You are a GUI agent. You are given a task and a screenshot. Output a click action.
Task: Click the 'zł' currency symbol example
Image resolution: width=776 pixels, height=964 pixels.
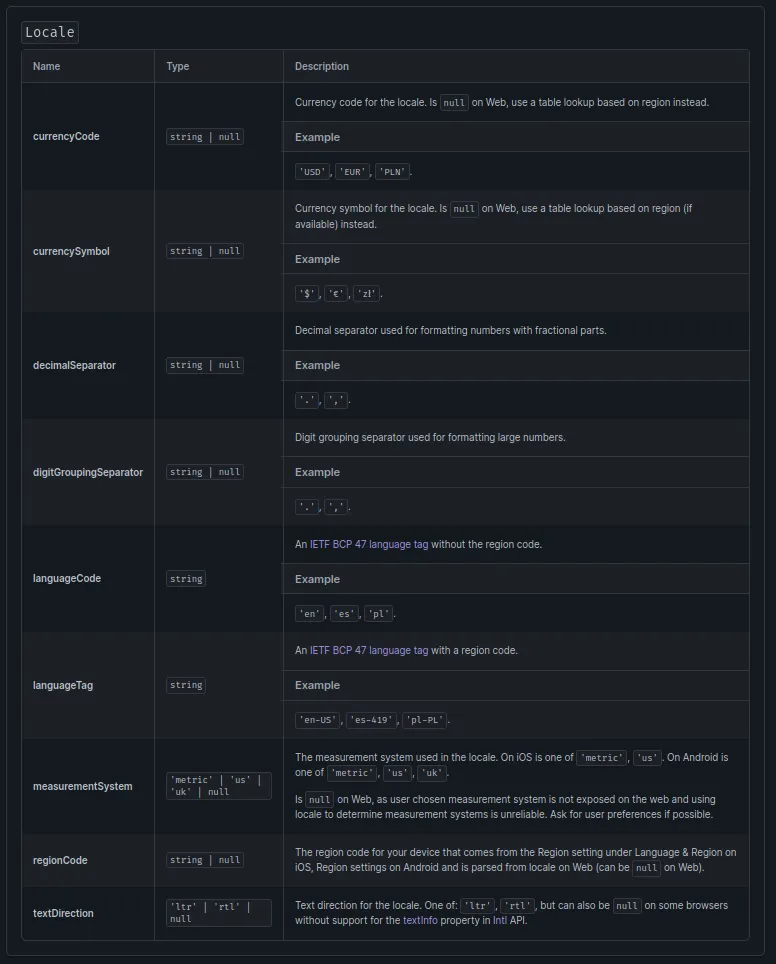click(367, 294)
